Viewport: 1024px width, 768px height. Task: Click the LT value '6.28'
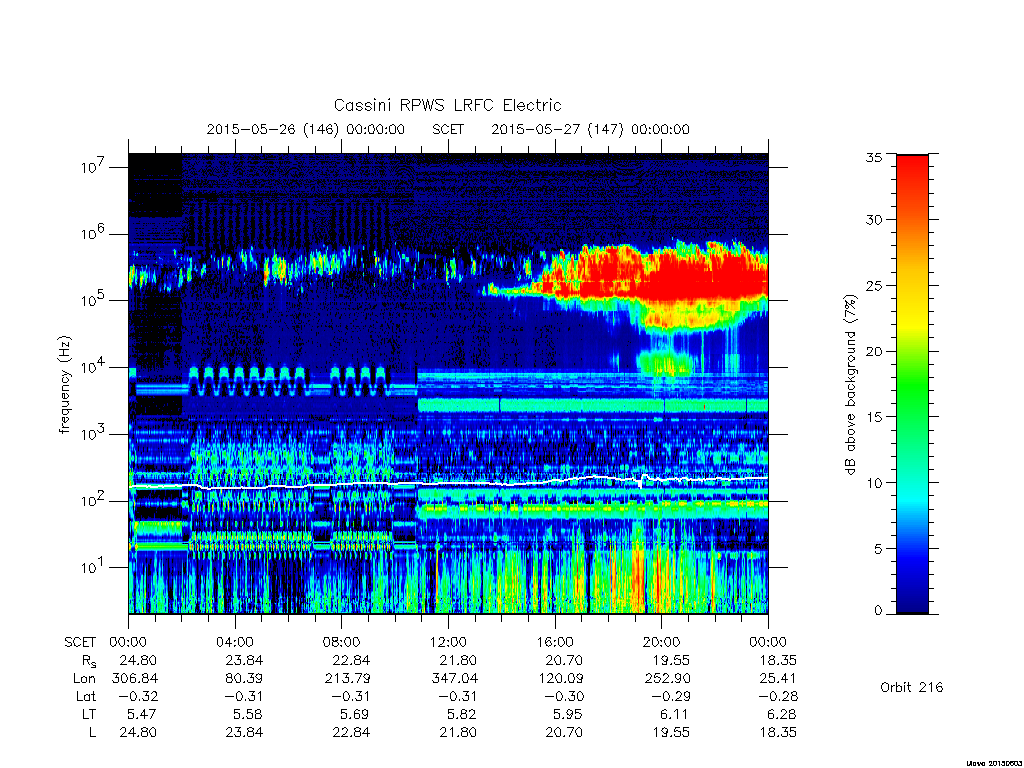pyautogui.click(x=780, y=714)
